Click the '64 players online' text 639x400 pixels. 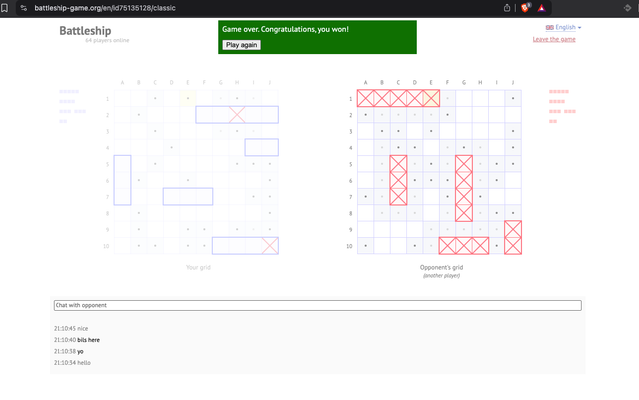(x=107, y=40)
